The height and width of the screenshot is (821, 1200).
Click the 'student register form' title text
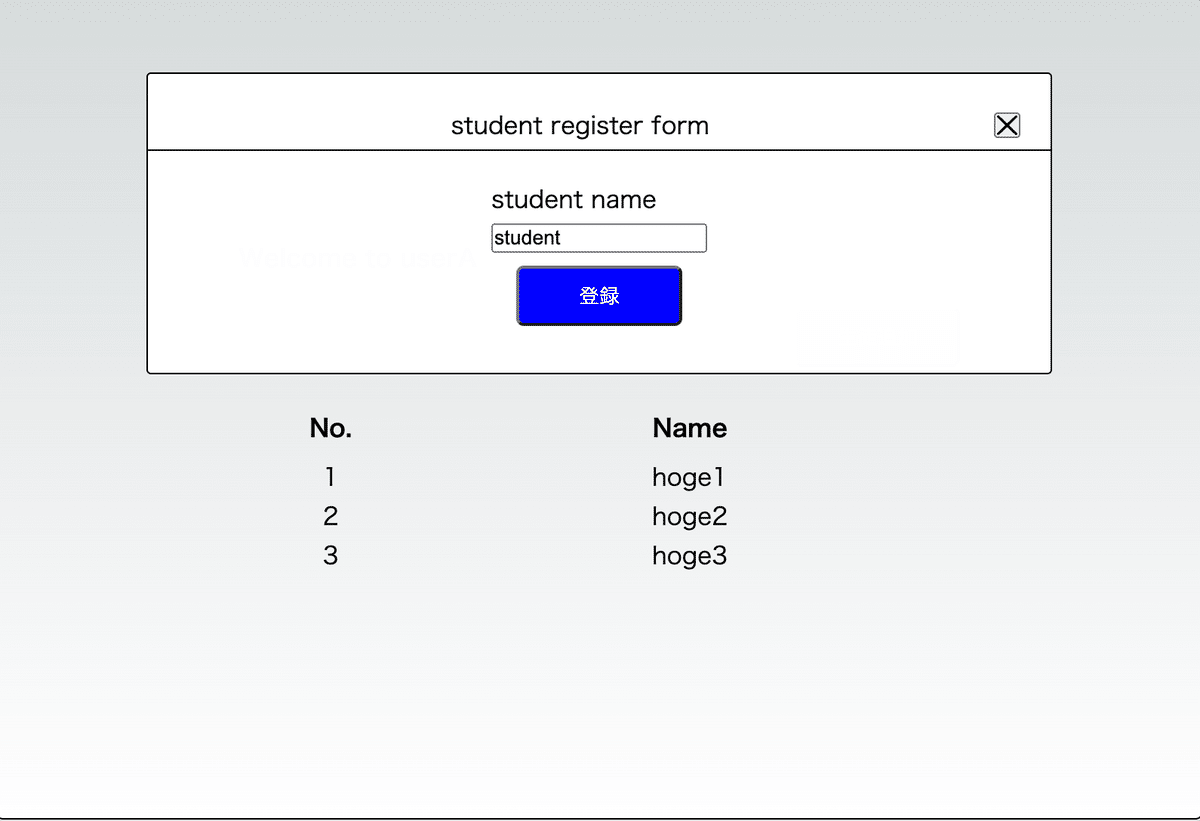pos(579,126)
